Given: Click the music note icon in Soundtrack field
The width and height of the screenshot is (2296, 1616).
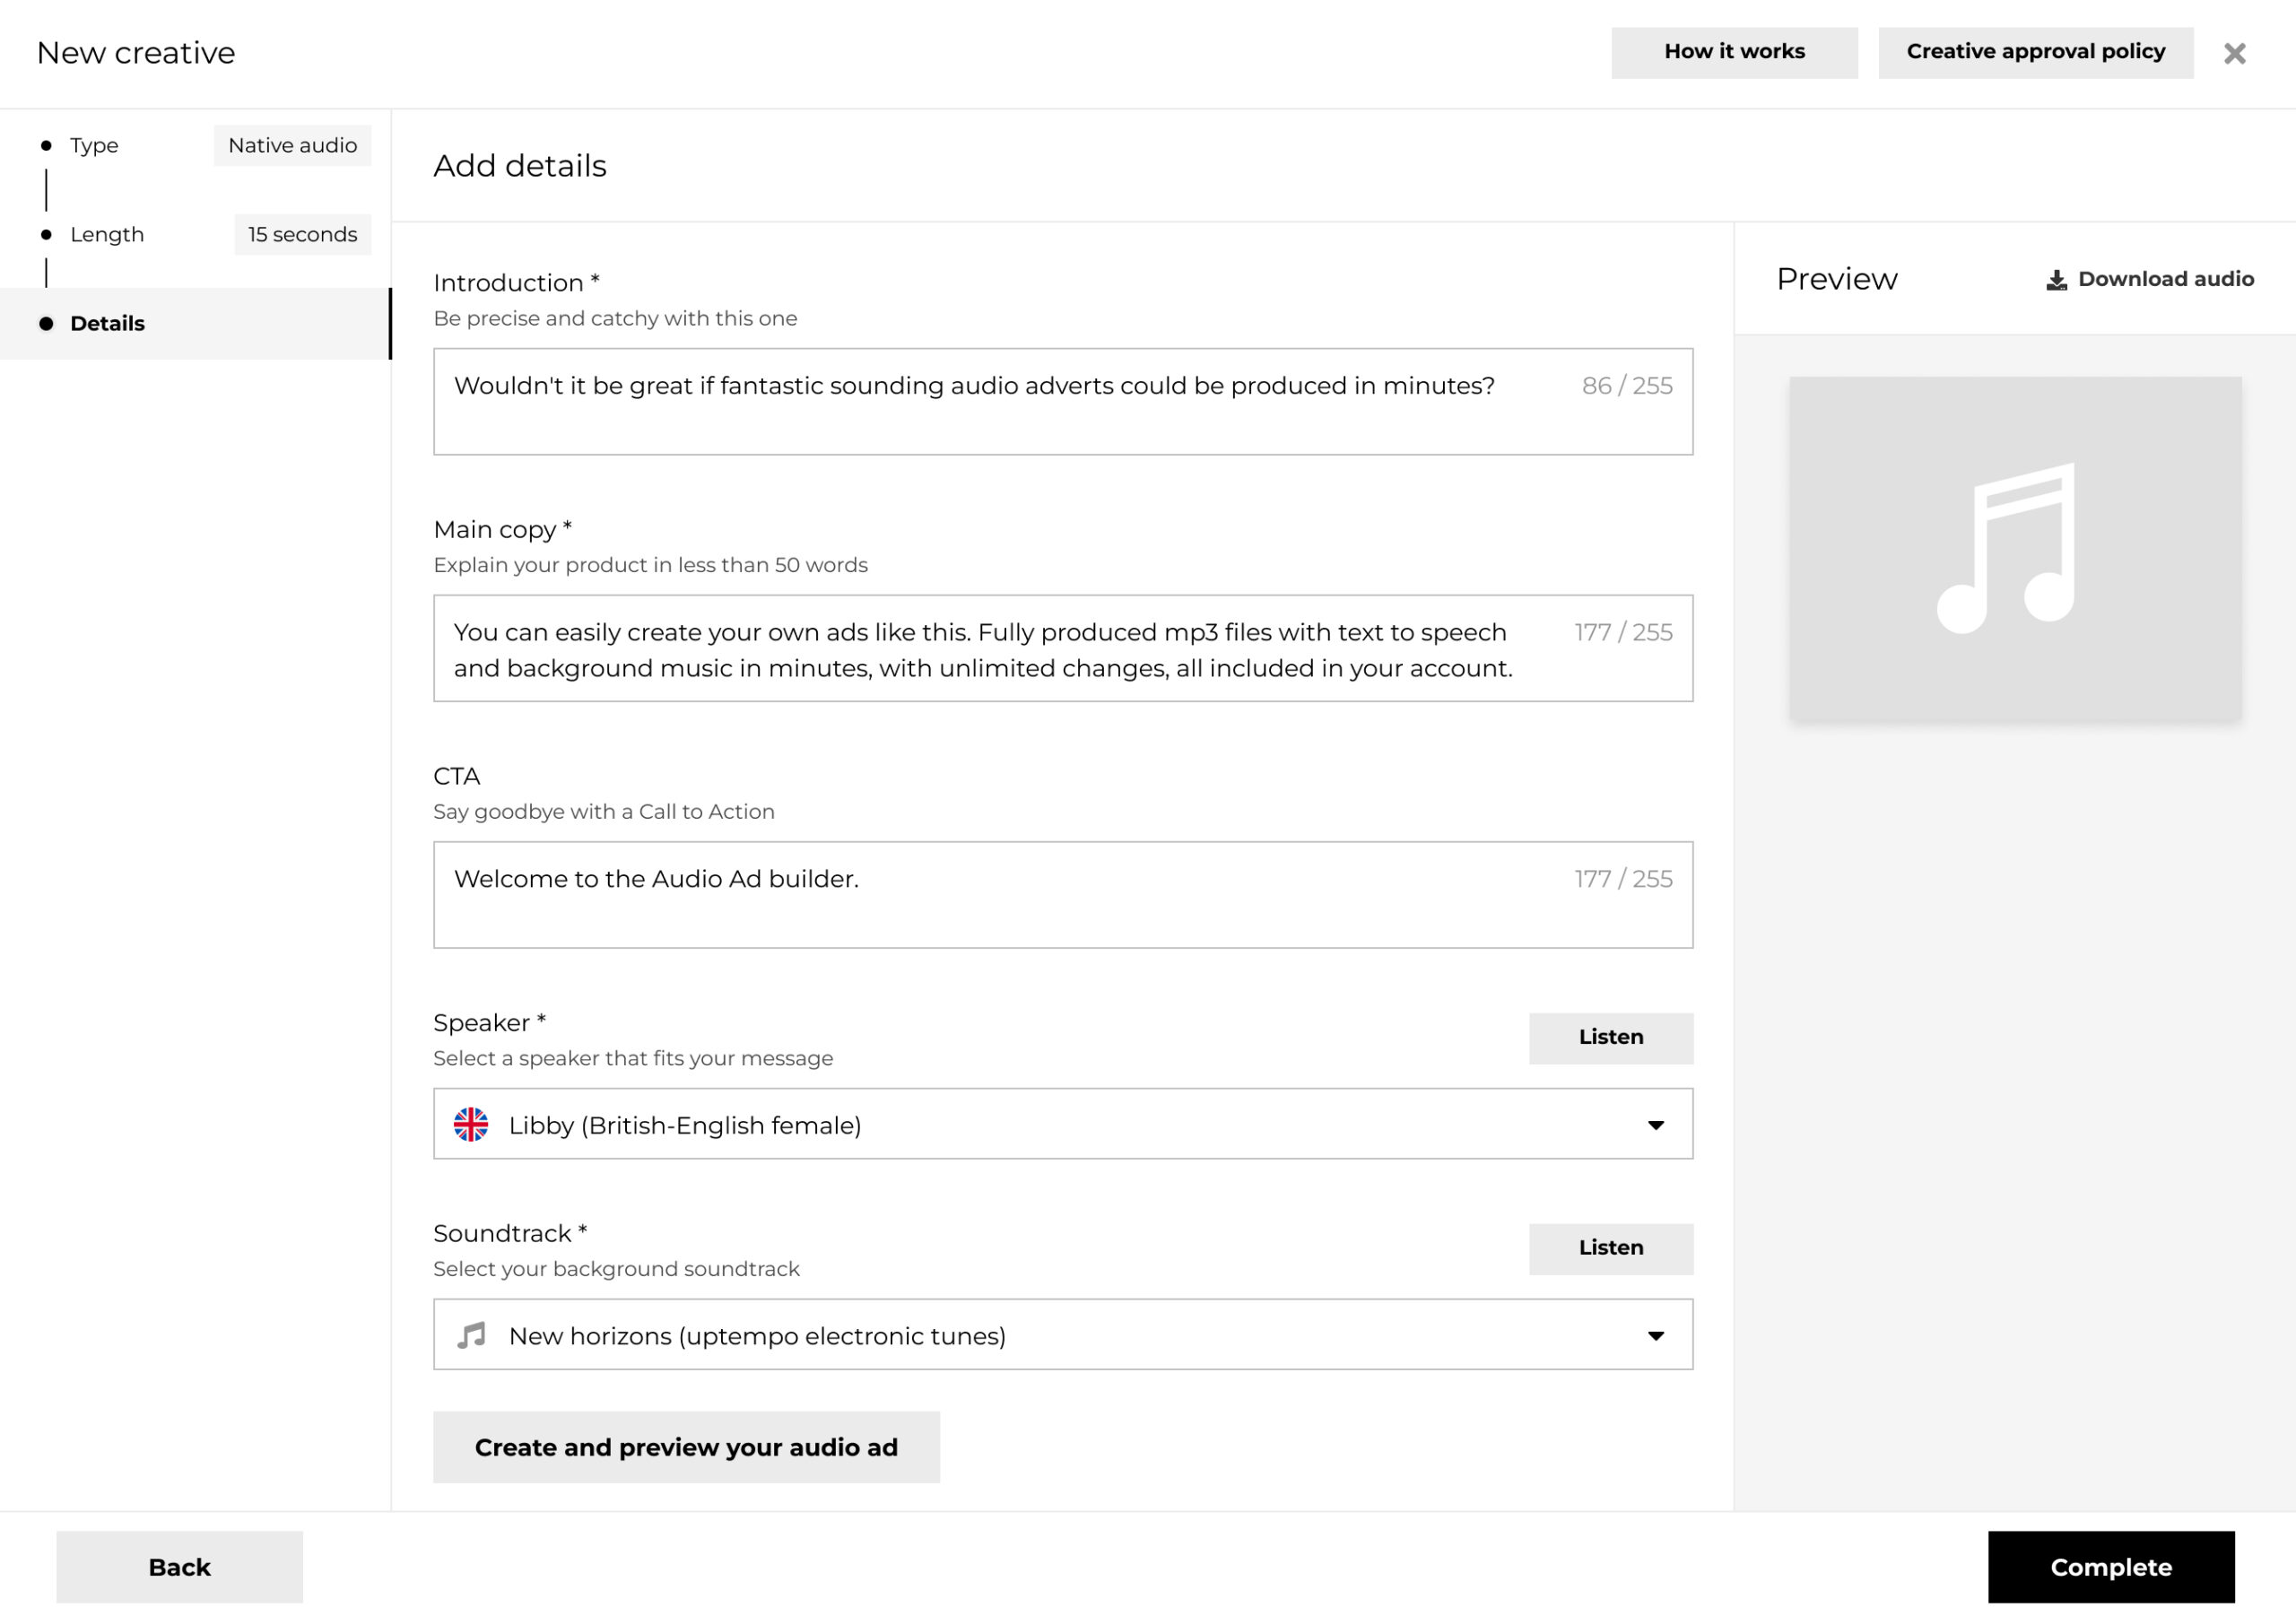Looking at the screenshot, I should (x=471, y=1336).
